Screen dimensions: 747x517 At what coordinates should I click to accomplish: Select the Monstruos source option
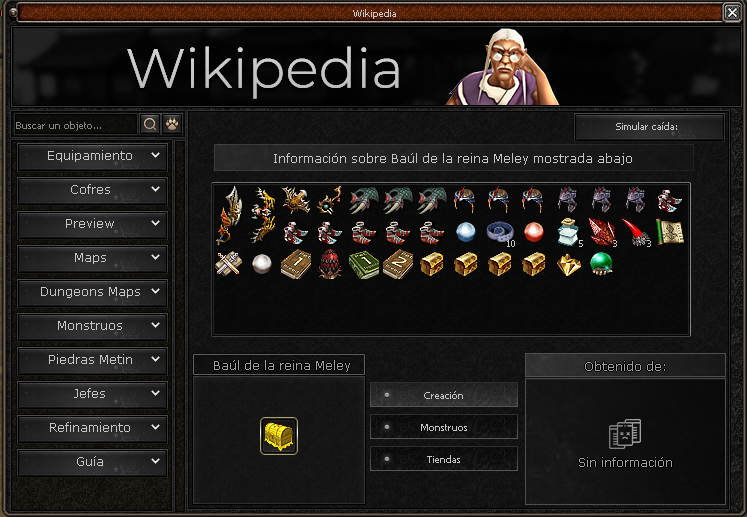click(444, 427)
